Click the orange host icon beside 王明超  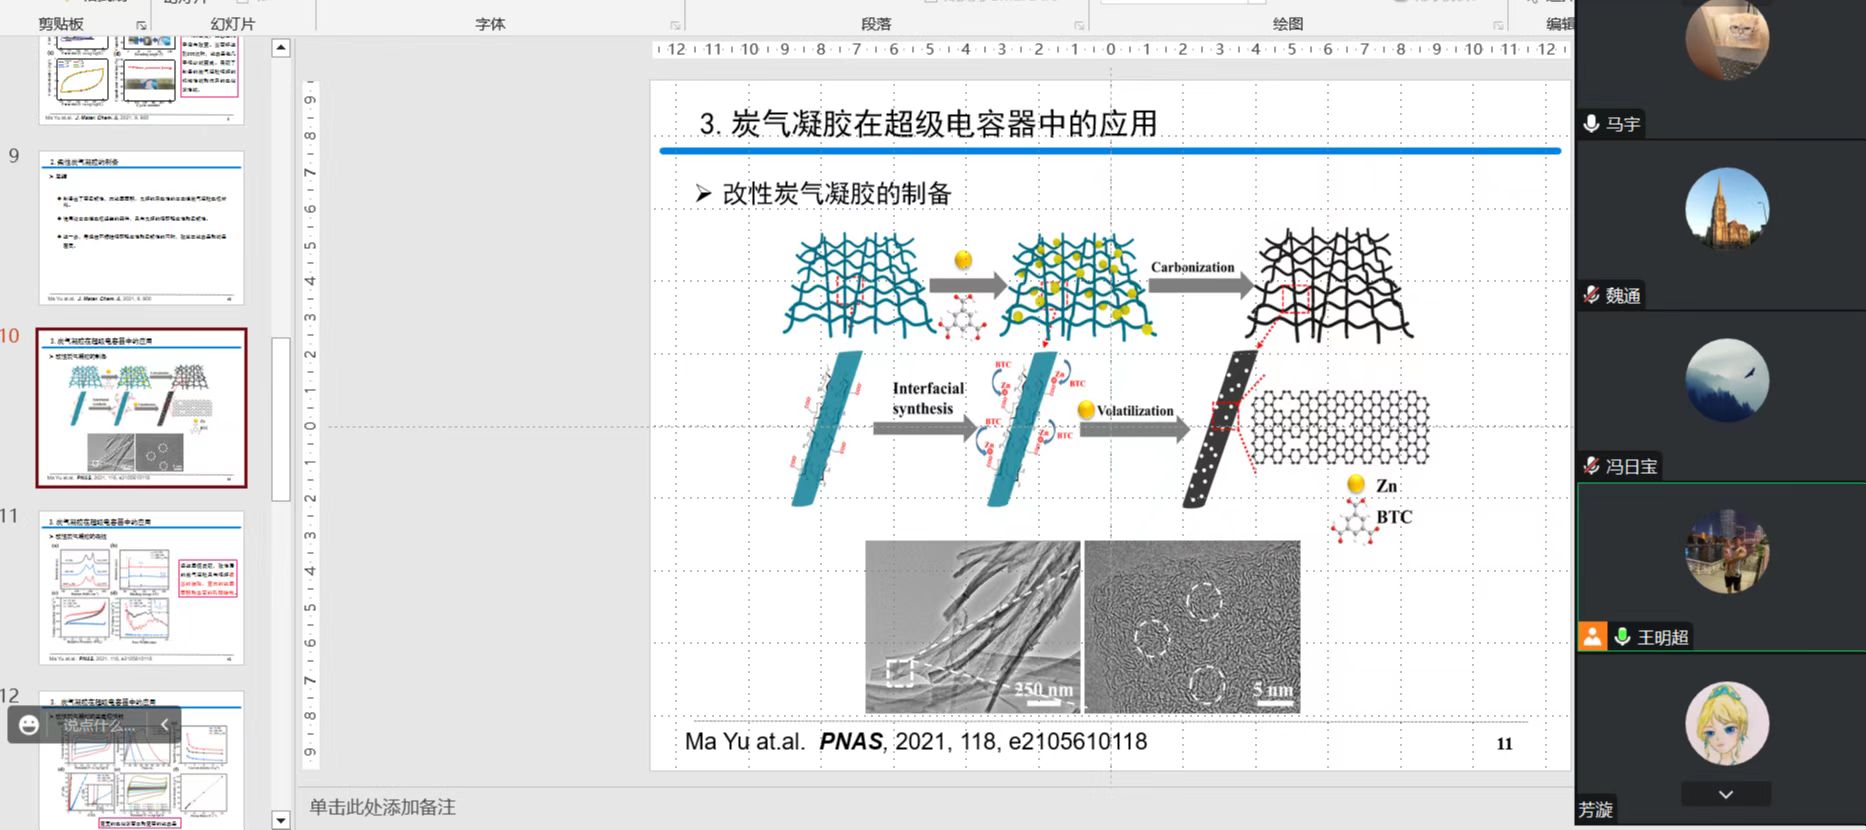1592,636
